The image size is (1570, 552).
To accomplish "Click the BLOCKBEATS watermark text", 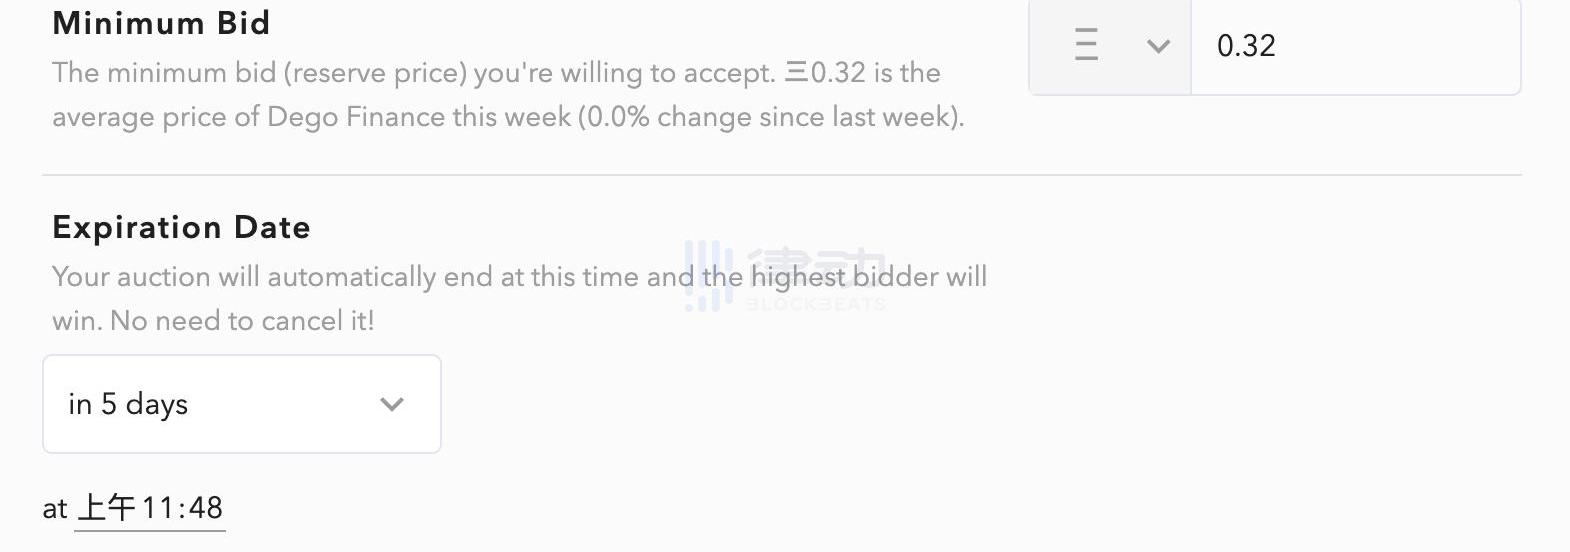I will (816, 304).
